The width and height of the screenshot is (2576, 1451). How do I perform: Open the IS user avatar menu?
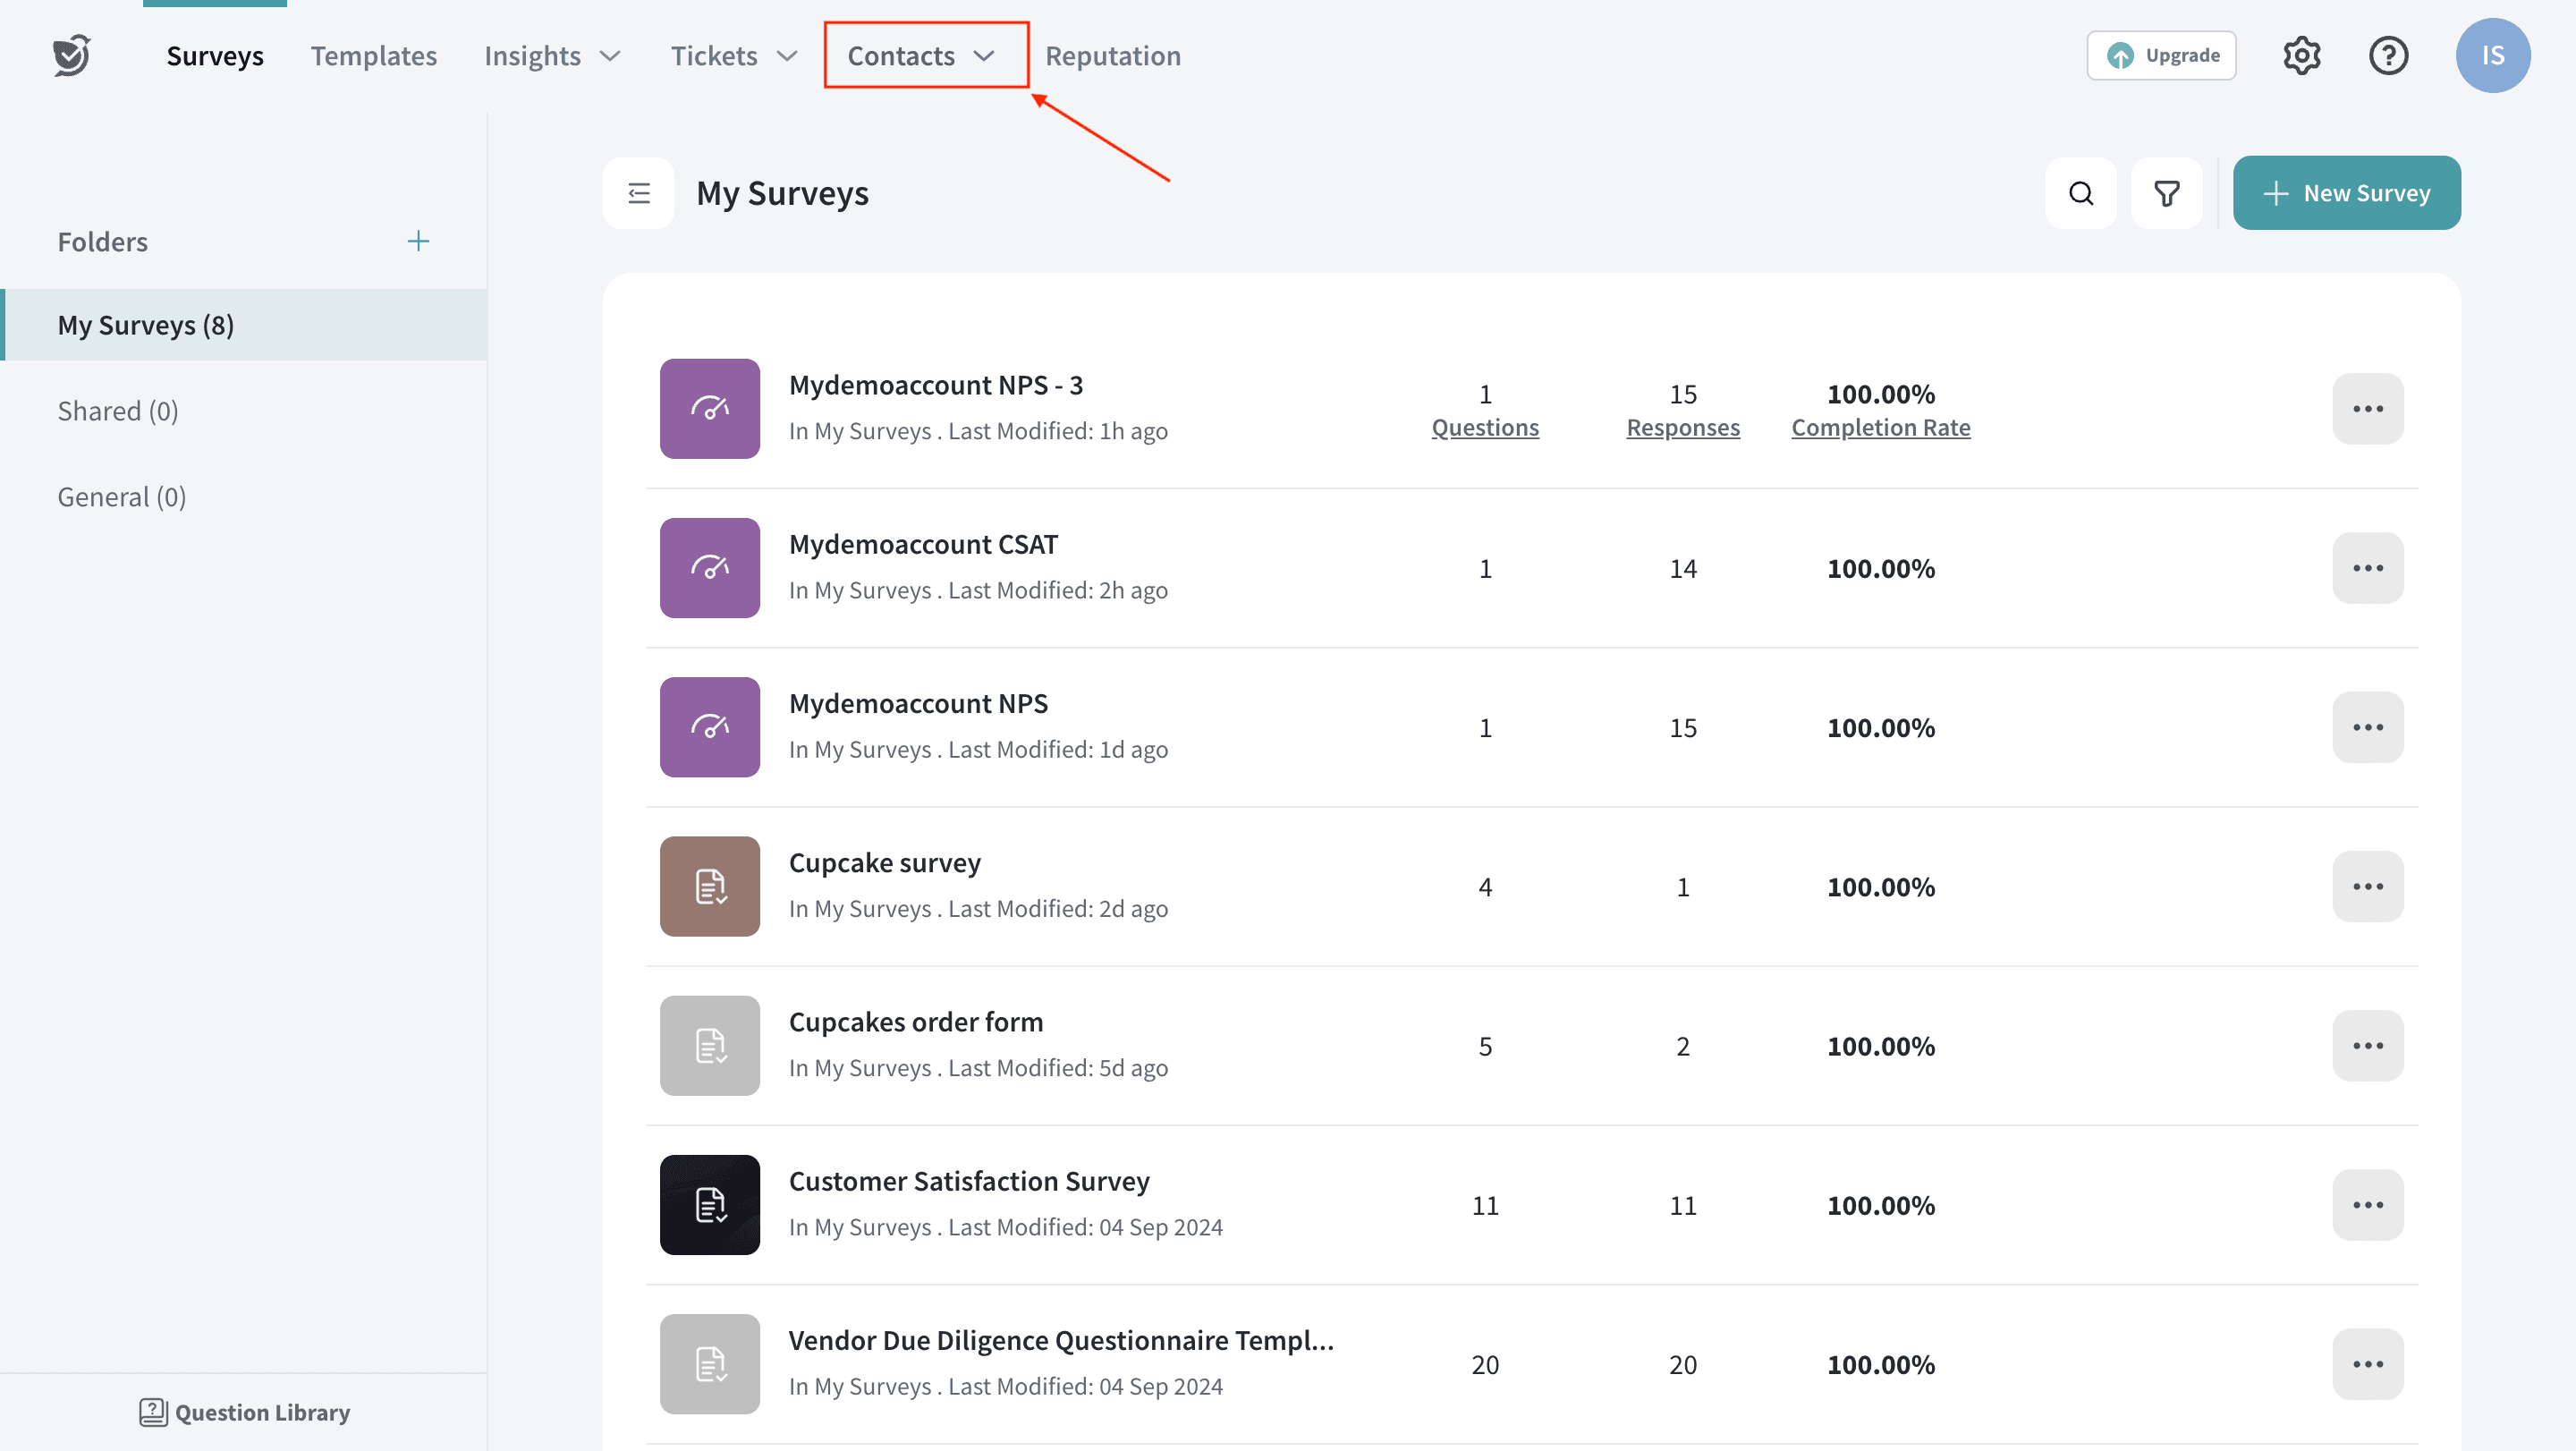tap(2492, 55)
